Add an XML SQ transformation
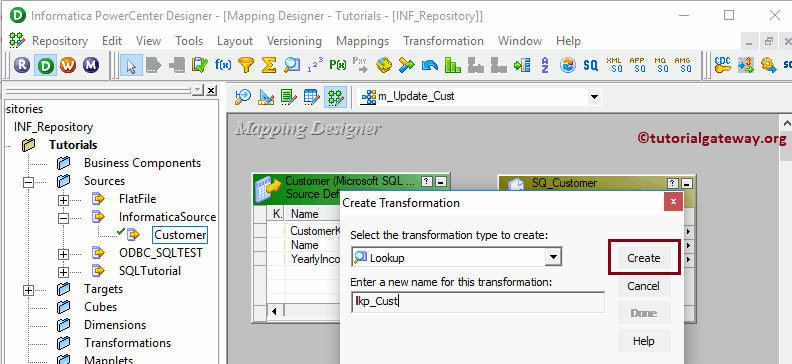This screenshot has height=364, width=792. pyautogui.click(x=614, y=65)
